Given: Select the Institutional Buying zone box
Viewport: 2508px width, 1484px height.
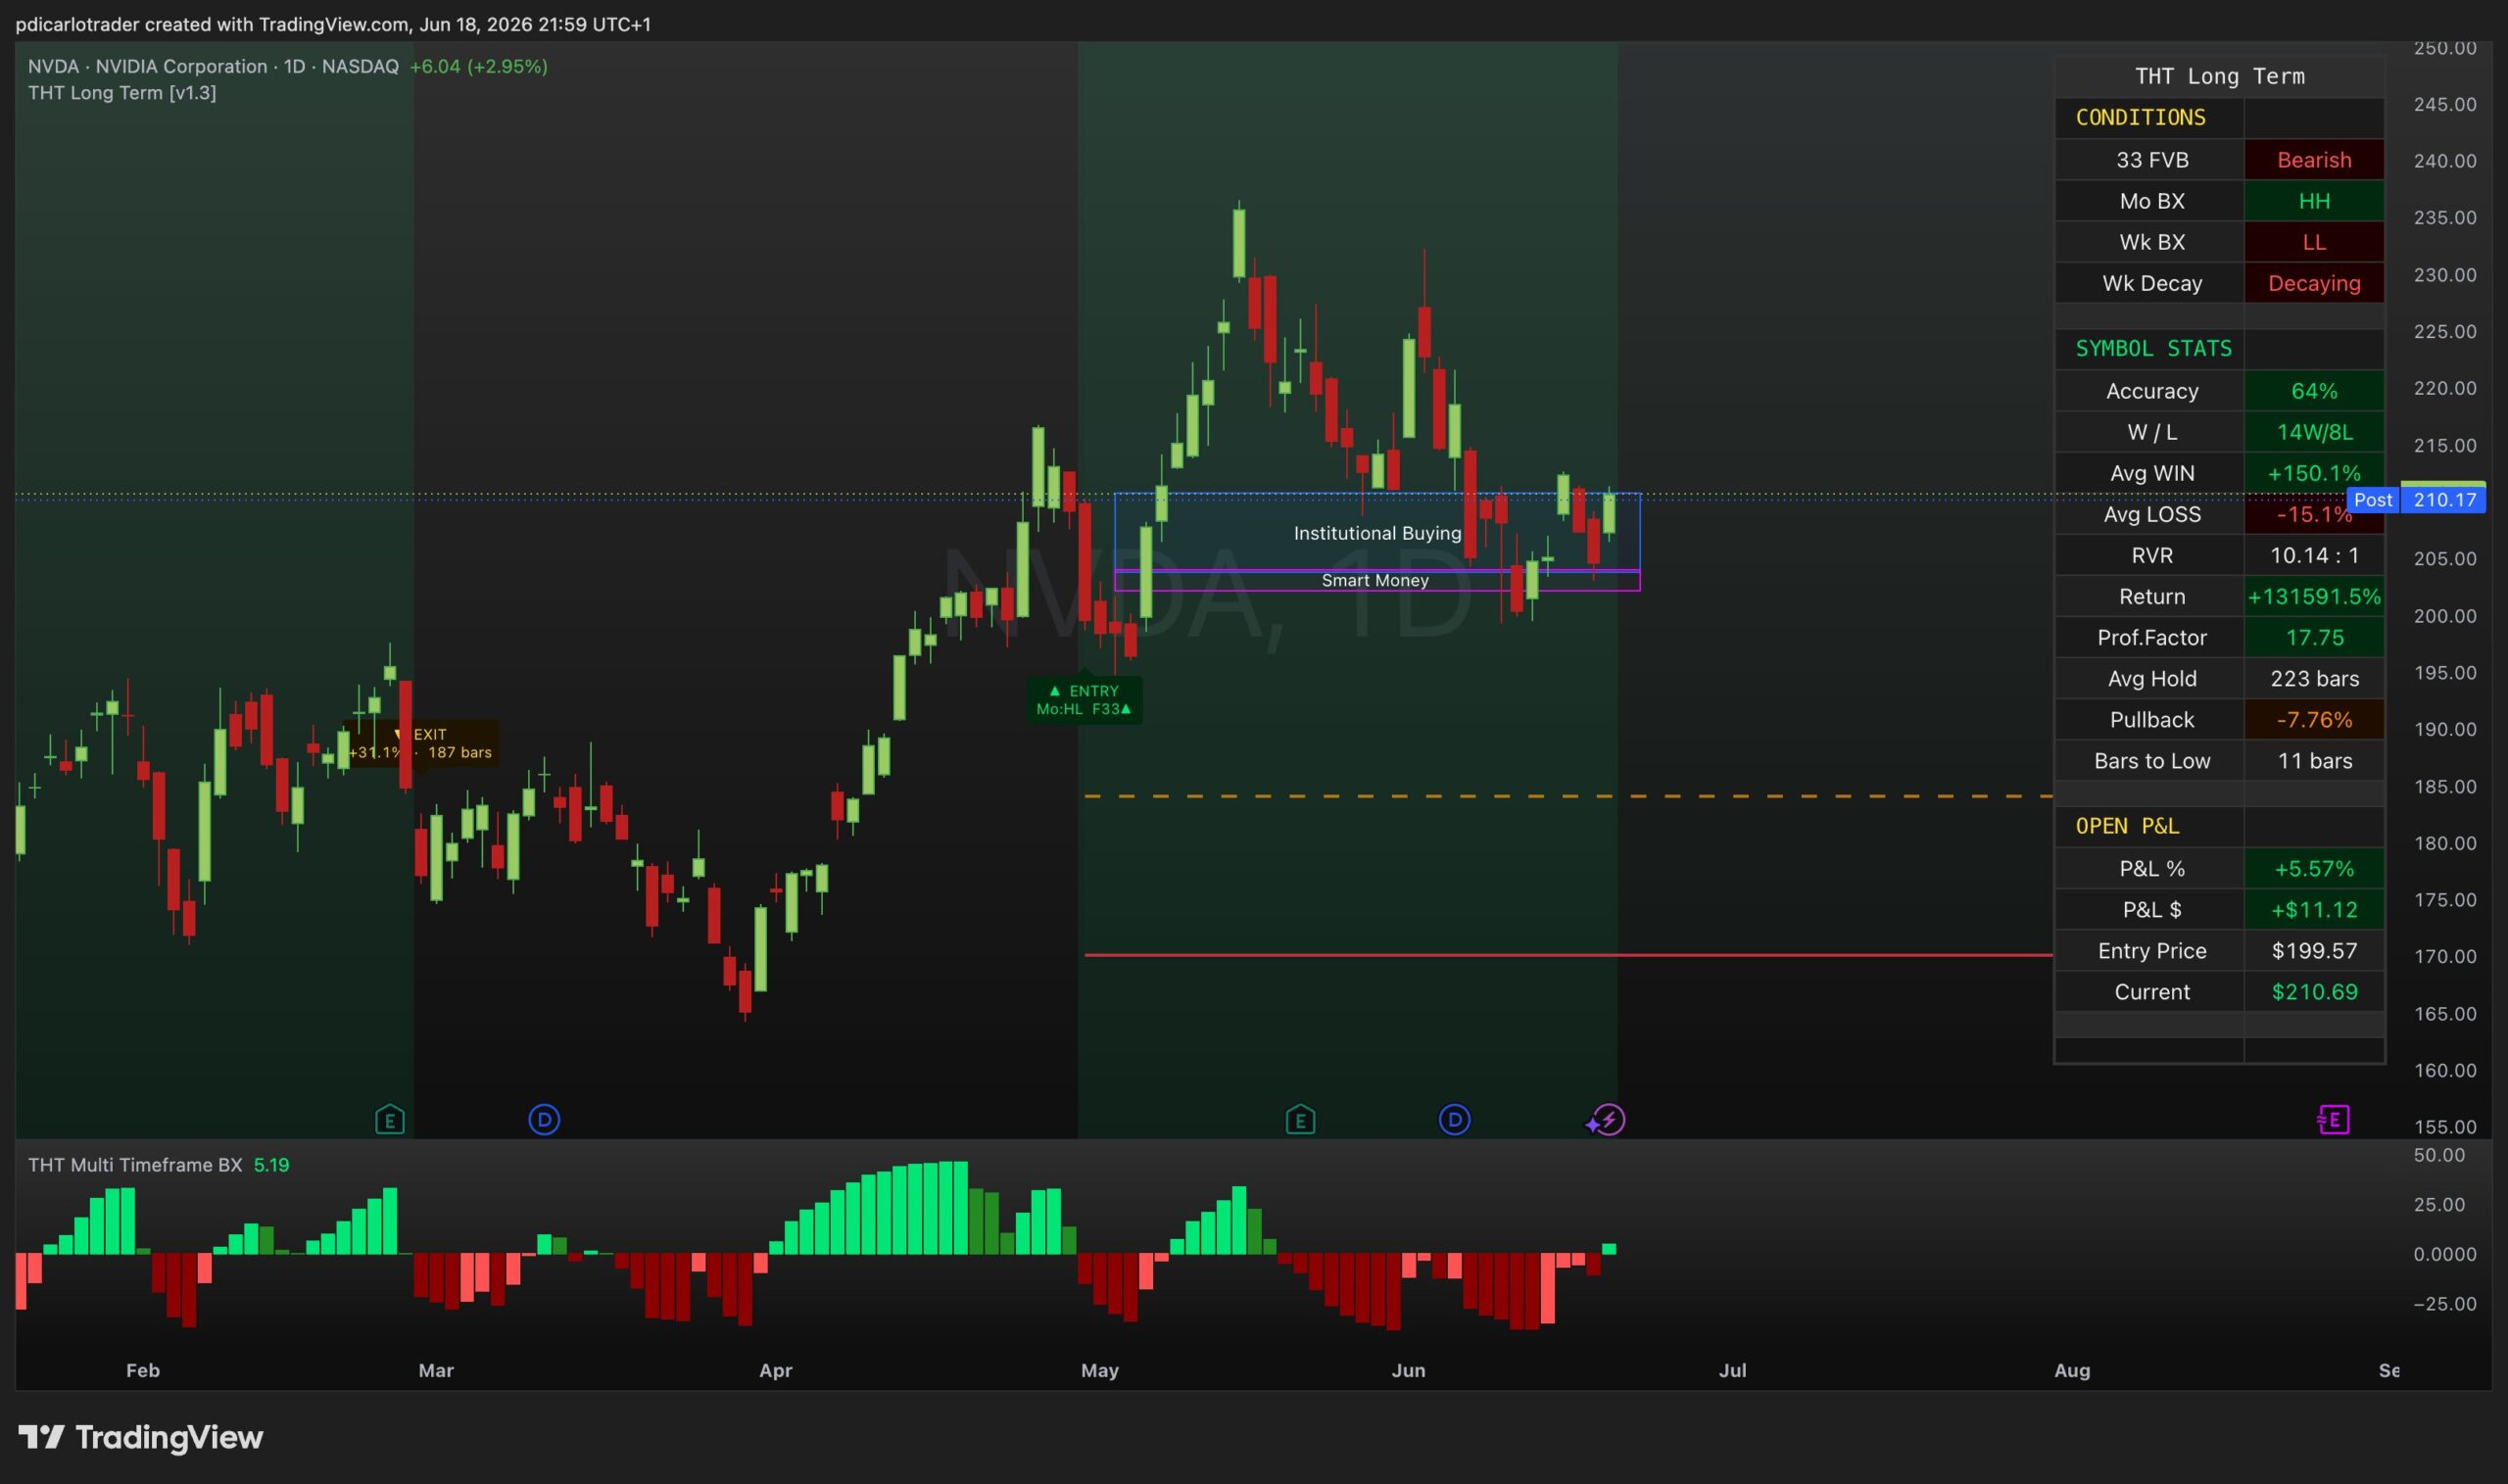Looking at the screenshot, I should click(x=1377, y=532).
